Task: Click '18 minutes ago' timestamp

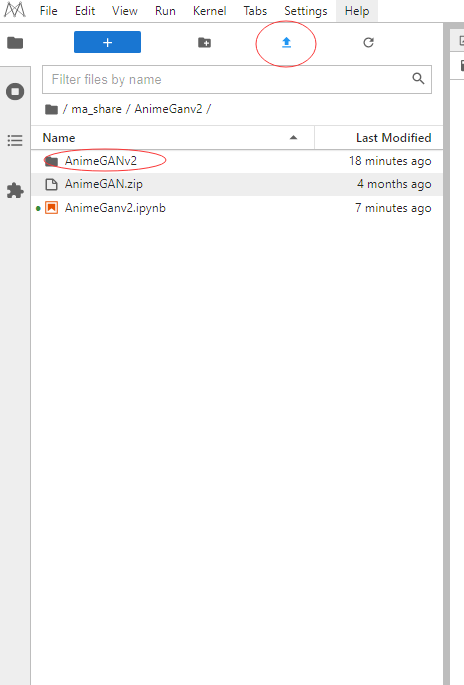Action: tap(390, 161)
